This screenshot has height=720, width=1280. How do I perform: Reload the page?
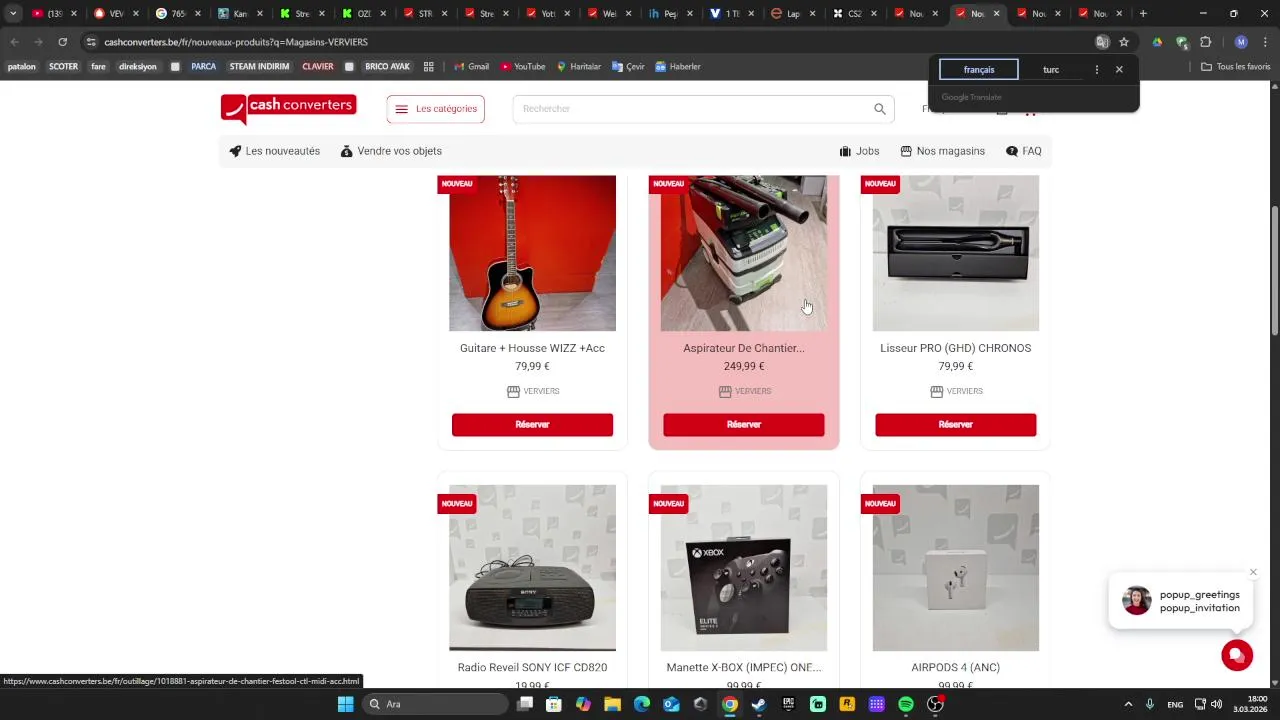tap(62, 42)
